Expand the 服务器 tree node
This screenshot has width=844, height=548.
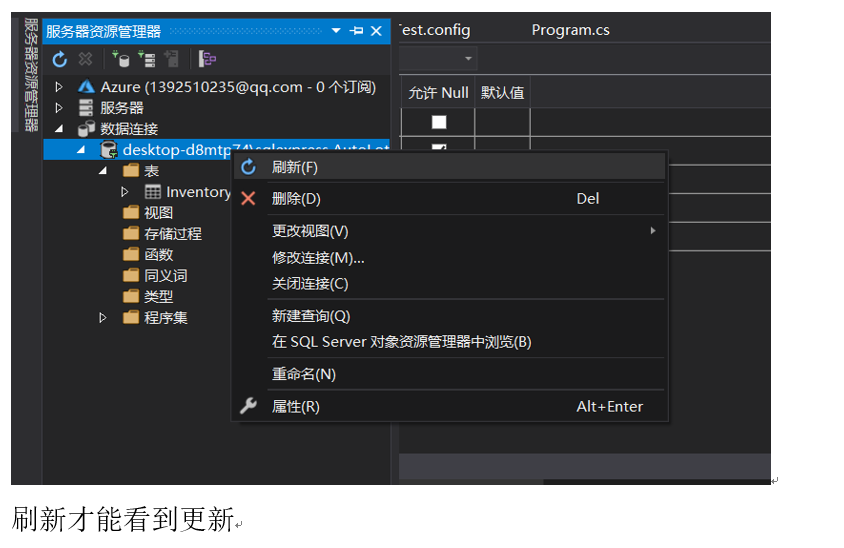(x=59, y=108)
